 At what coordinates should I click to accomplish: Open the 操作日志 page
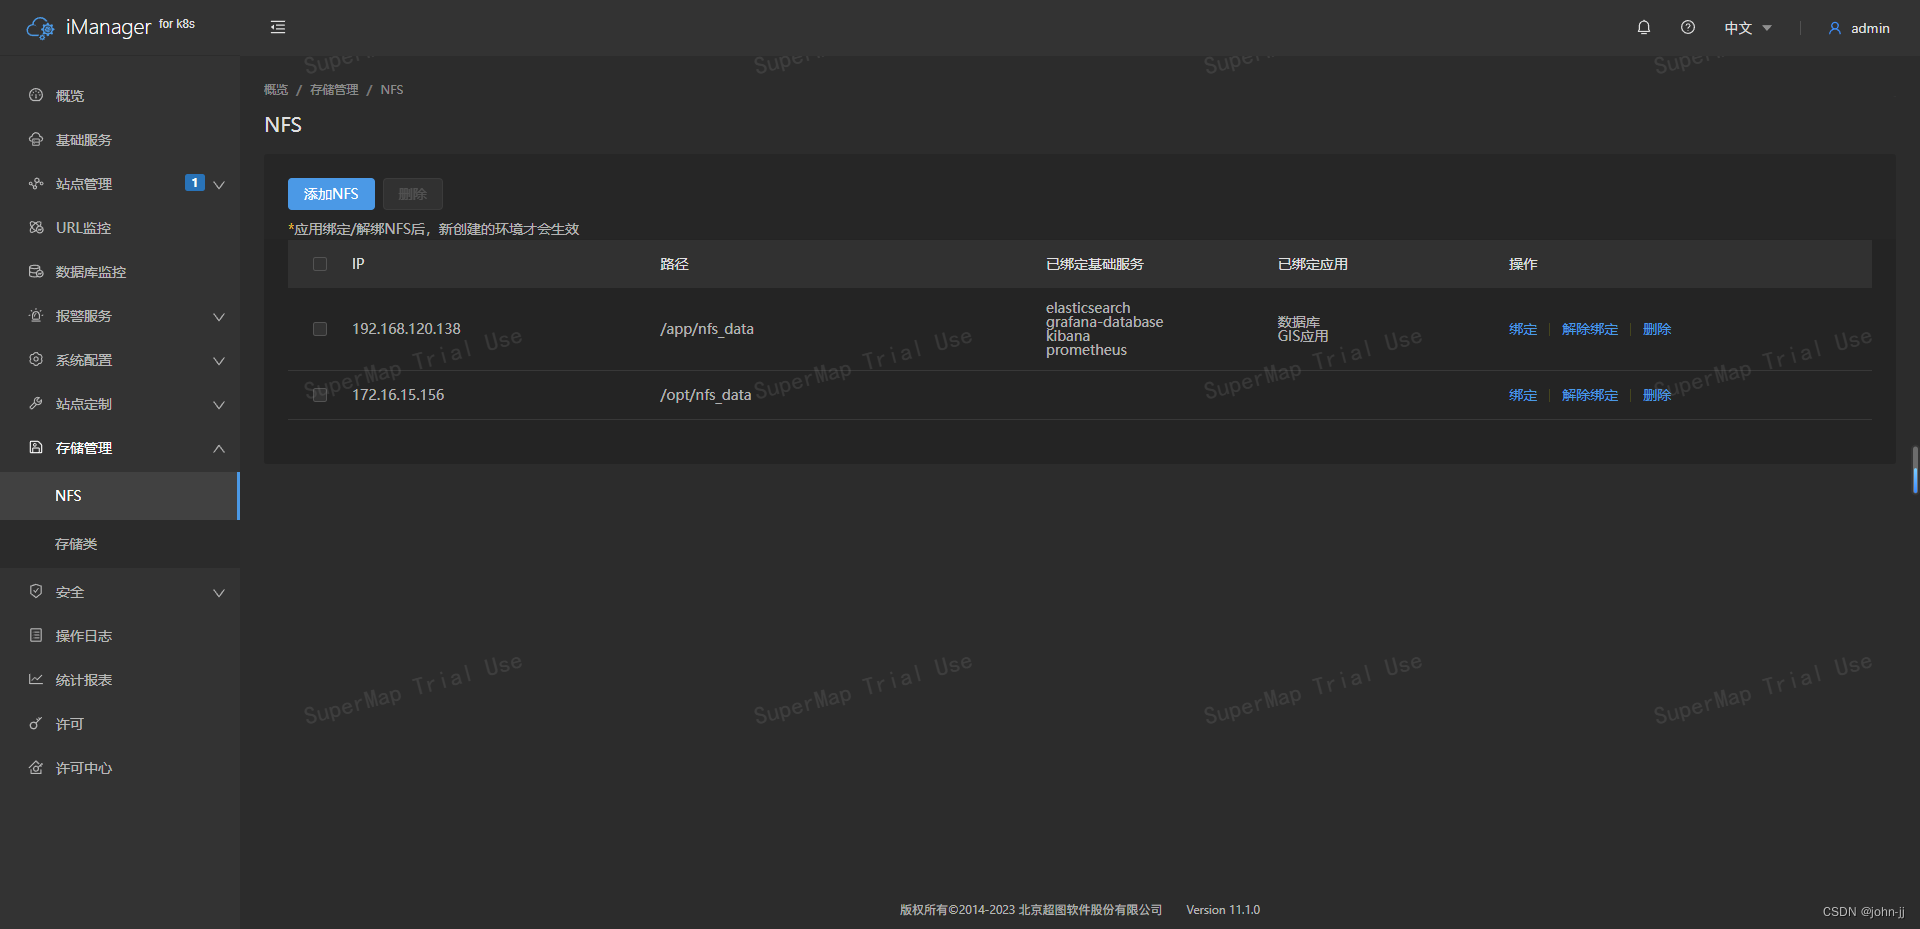pyautogui.click(x=86, y=635)
